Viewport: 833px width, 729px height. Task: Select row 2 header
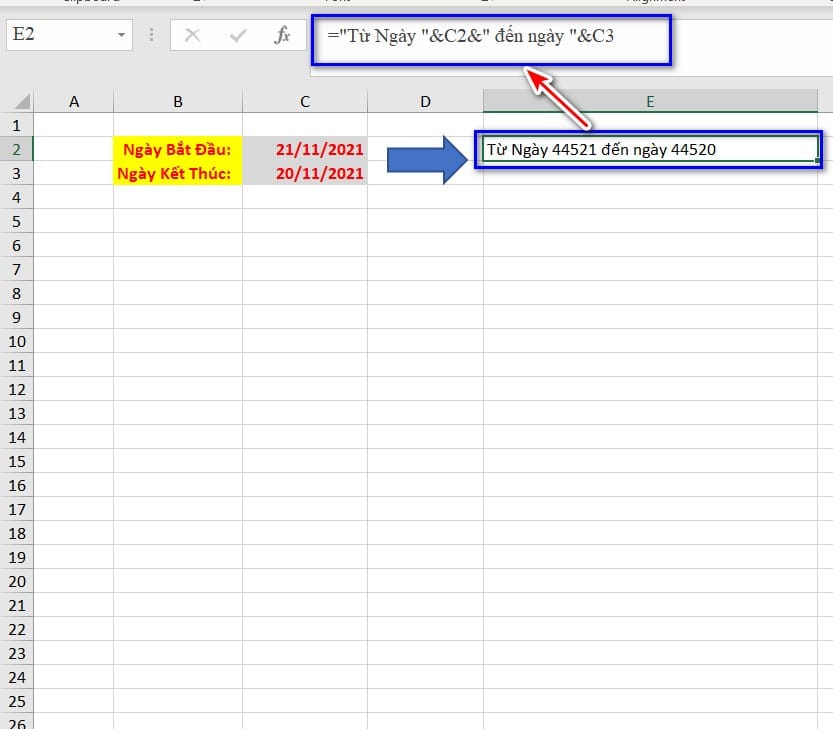17,149
